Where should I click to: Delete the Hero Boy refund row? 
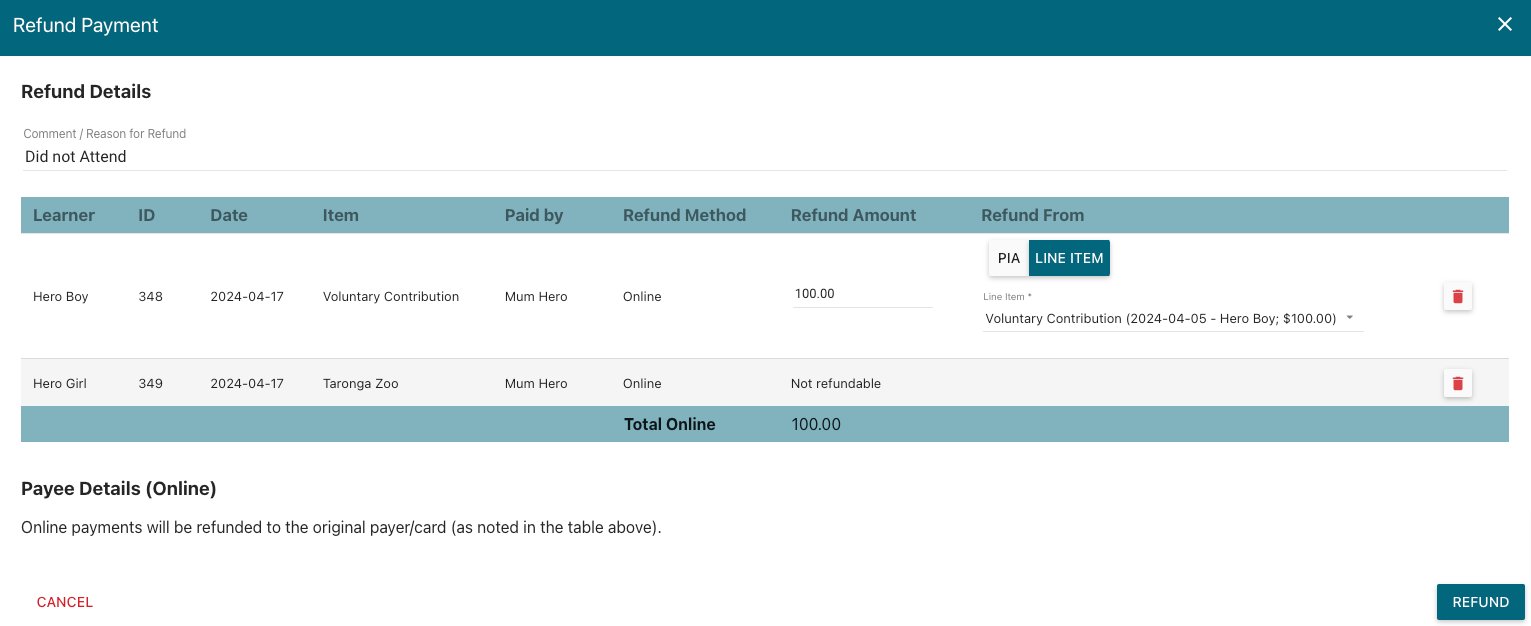pos(1457,296)
